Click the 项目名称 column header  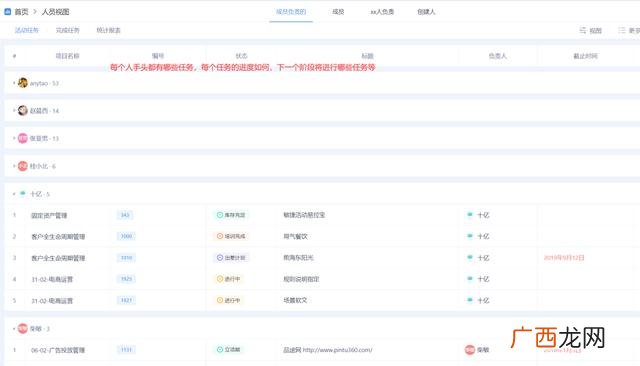click(68, 56)
